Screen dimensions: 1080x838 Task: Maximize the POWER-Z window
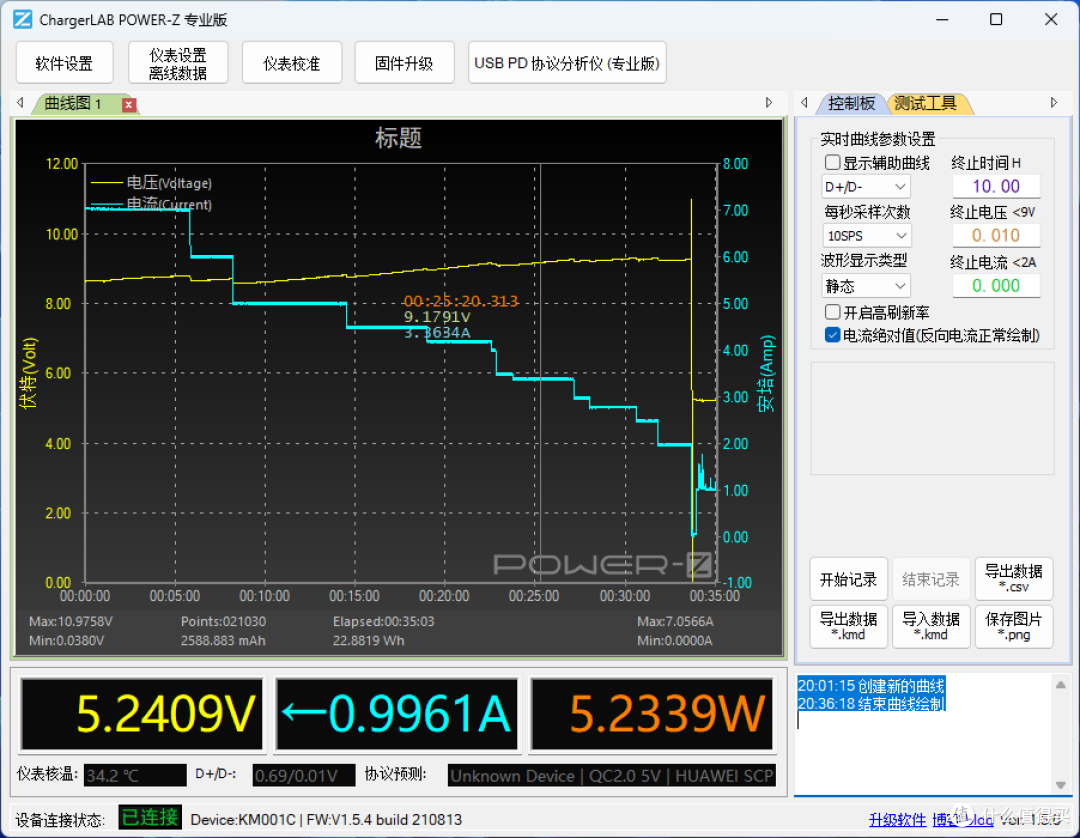996,19
